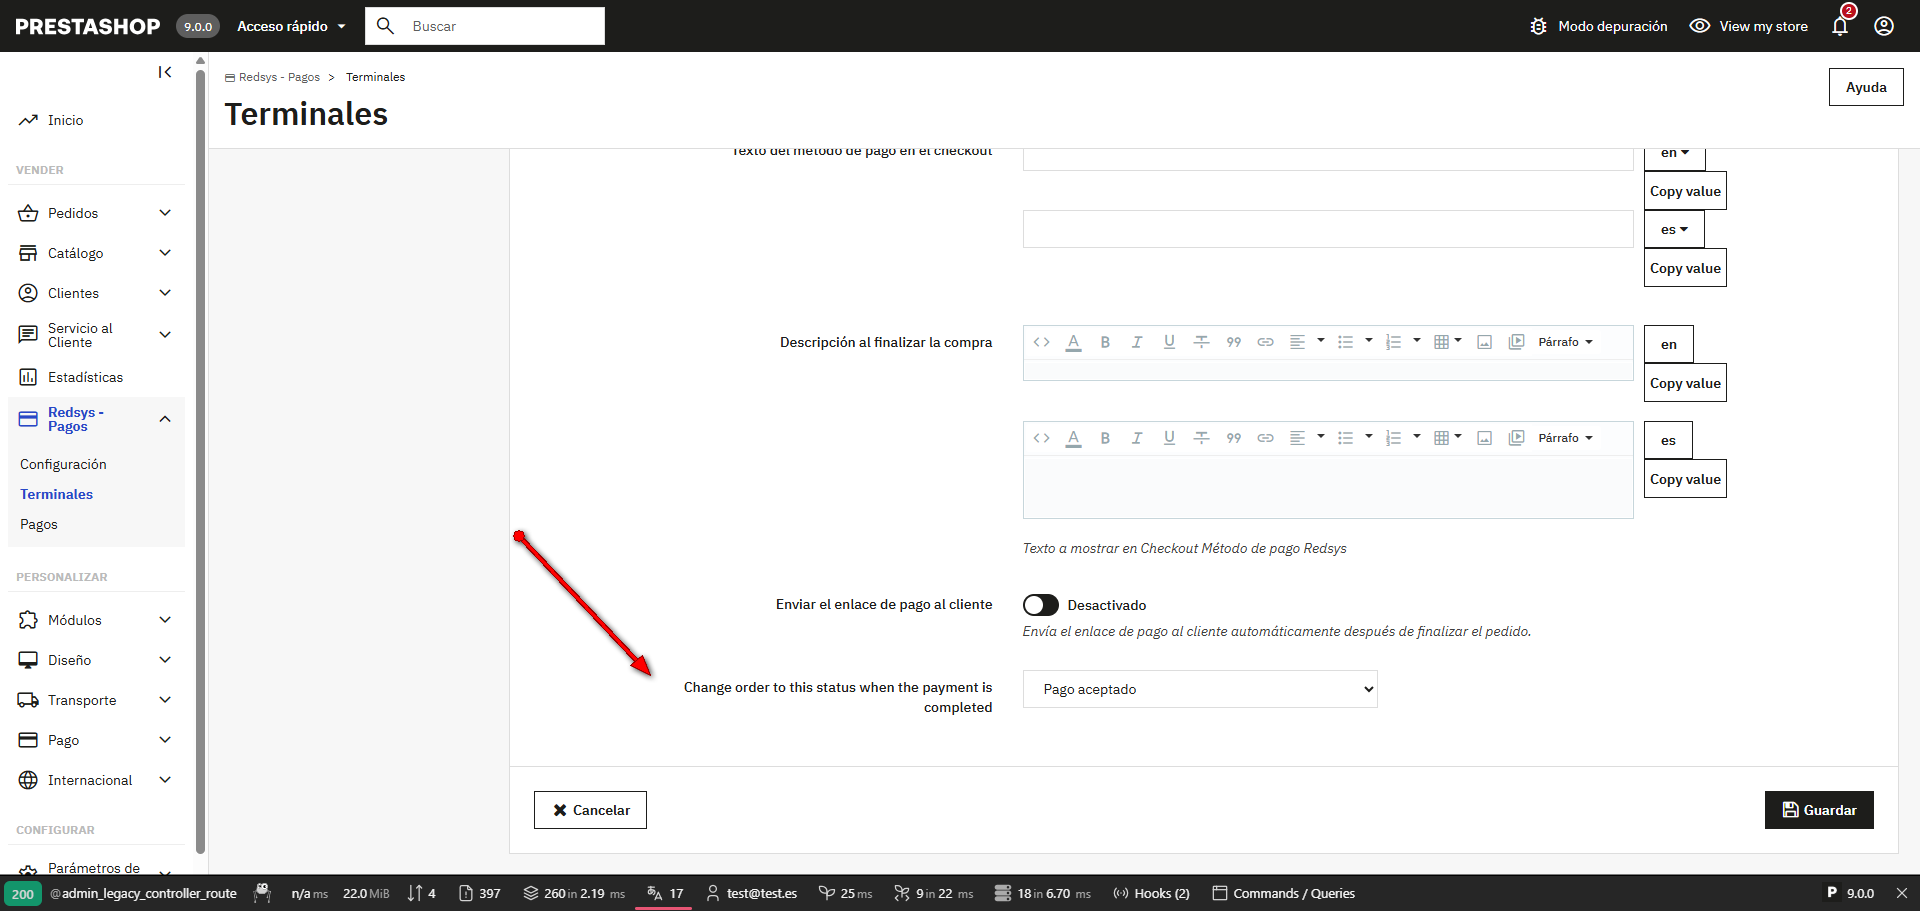Image resolution: width=1920 pixels, height=911 pixels.
Task: Click the Buscar search field
Action: pos(485,26)
